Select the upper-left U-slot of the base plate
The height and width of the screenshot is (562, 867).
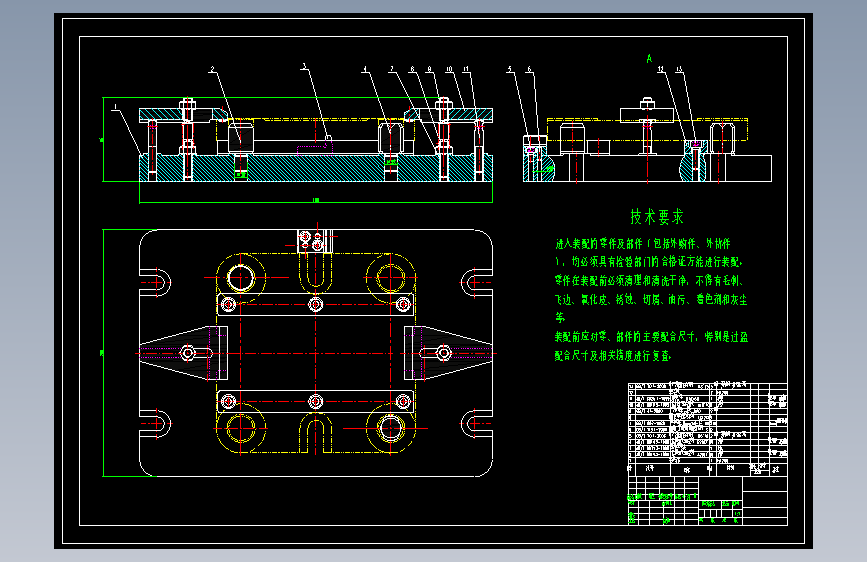(155, 282)
